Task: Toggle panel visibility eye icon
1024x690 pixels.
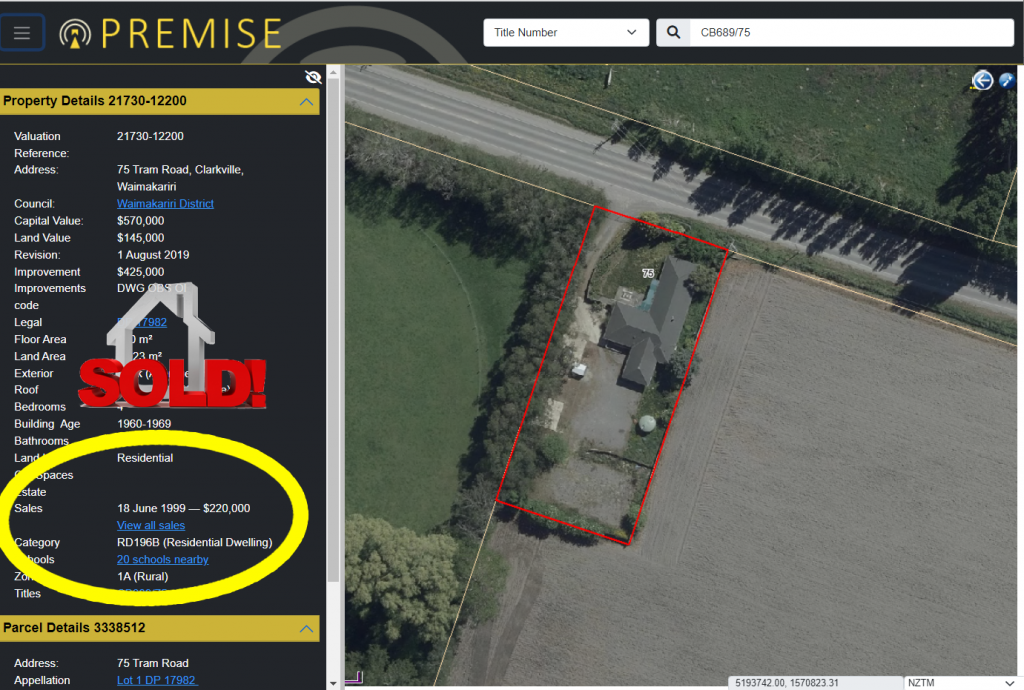Action: click(313, 78)
